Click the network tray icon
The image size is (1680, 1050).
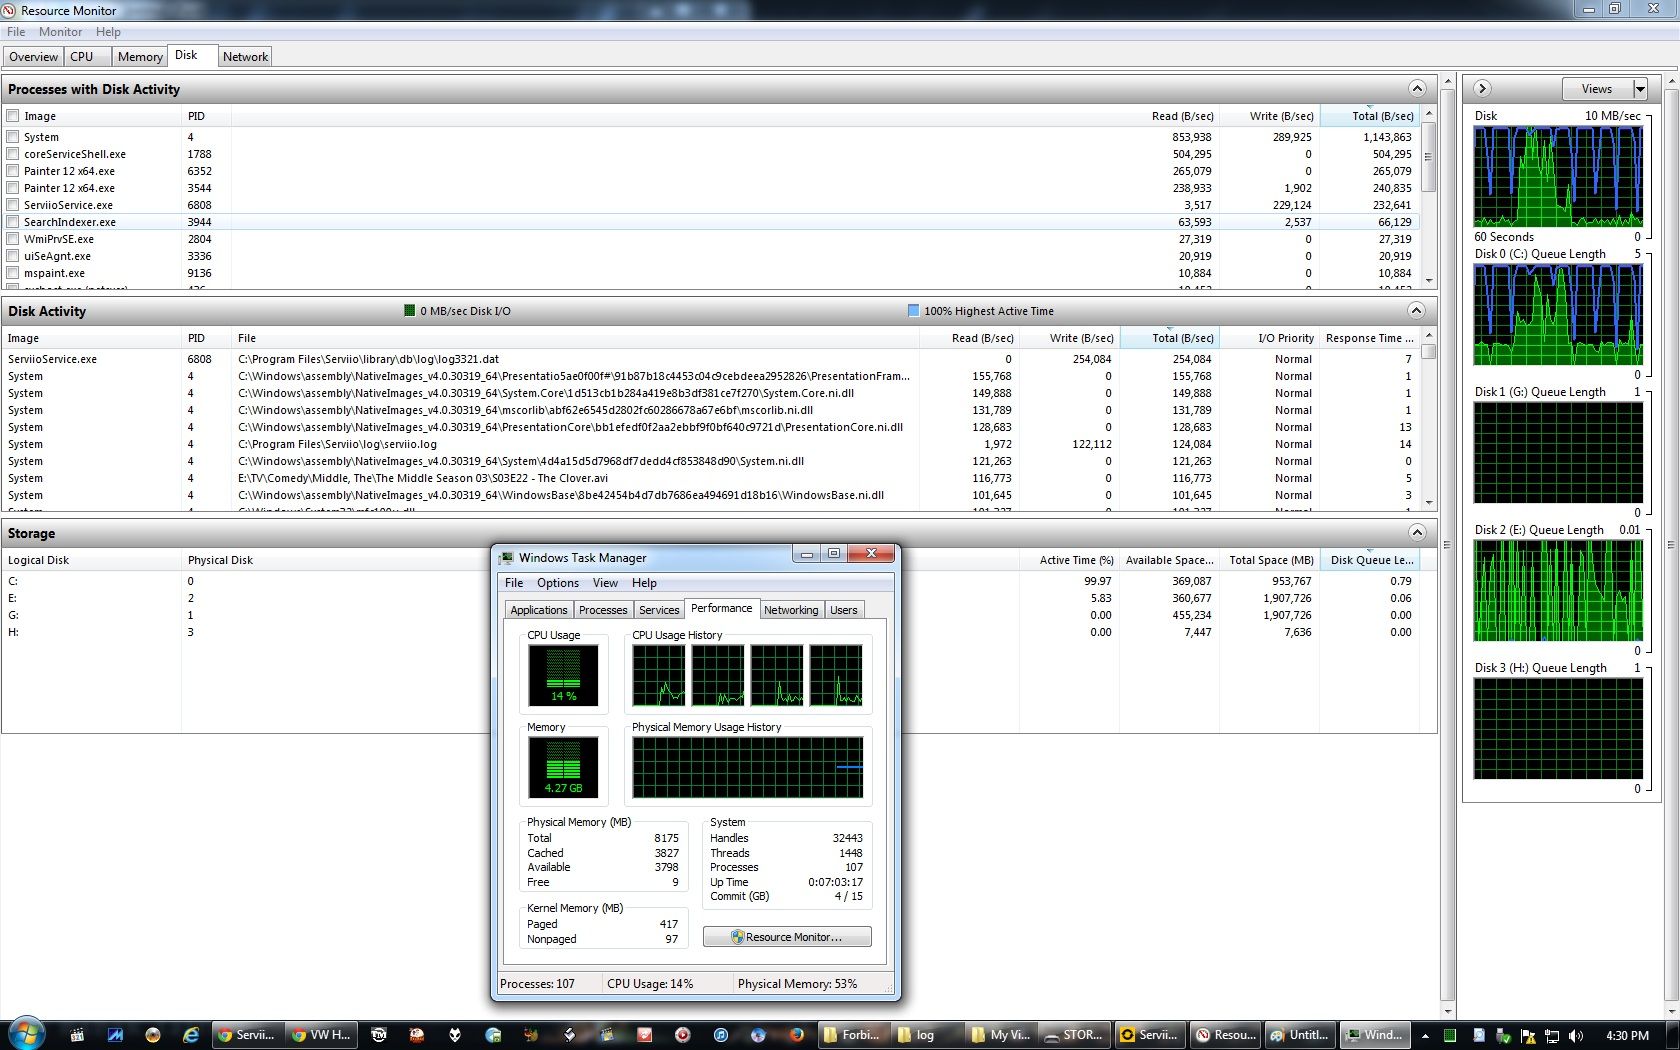[1552, 1036]
